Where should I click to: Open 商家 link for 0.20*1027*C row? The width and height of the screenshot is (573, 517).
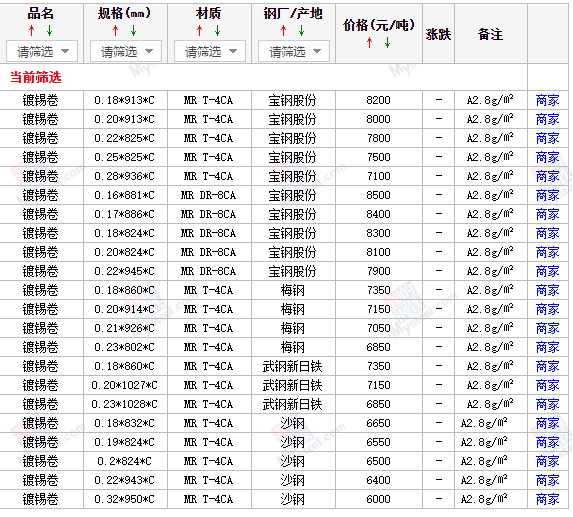547,385
